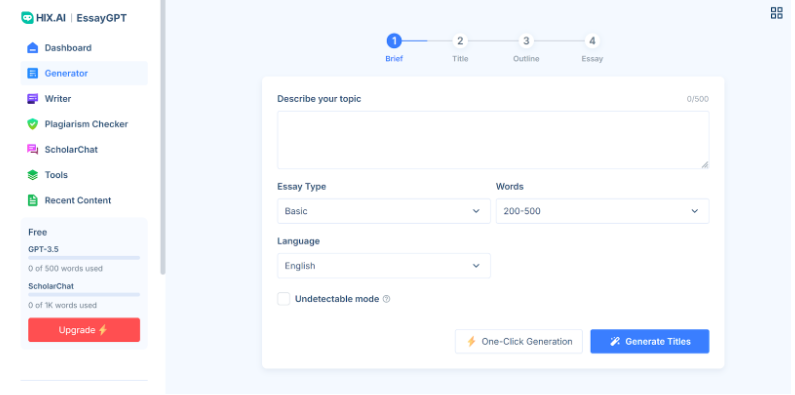Open the Words dropdown set to 200-500

click(602, 211)
